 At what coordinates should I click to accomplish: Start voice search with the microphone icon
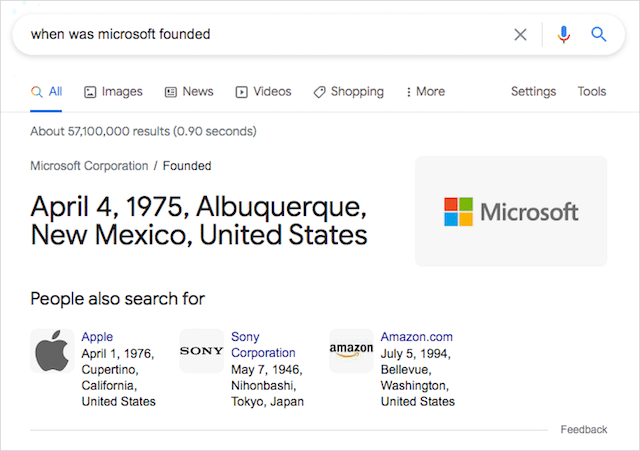[x=563, y=35]
